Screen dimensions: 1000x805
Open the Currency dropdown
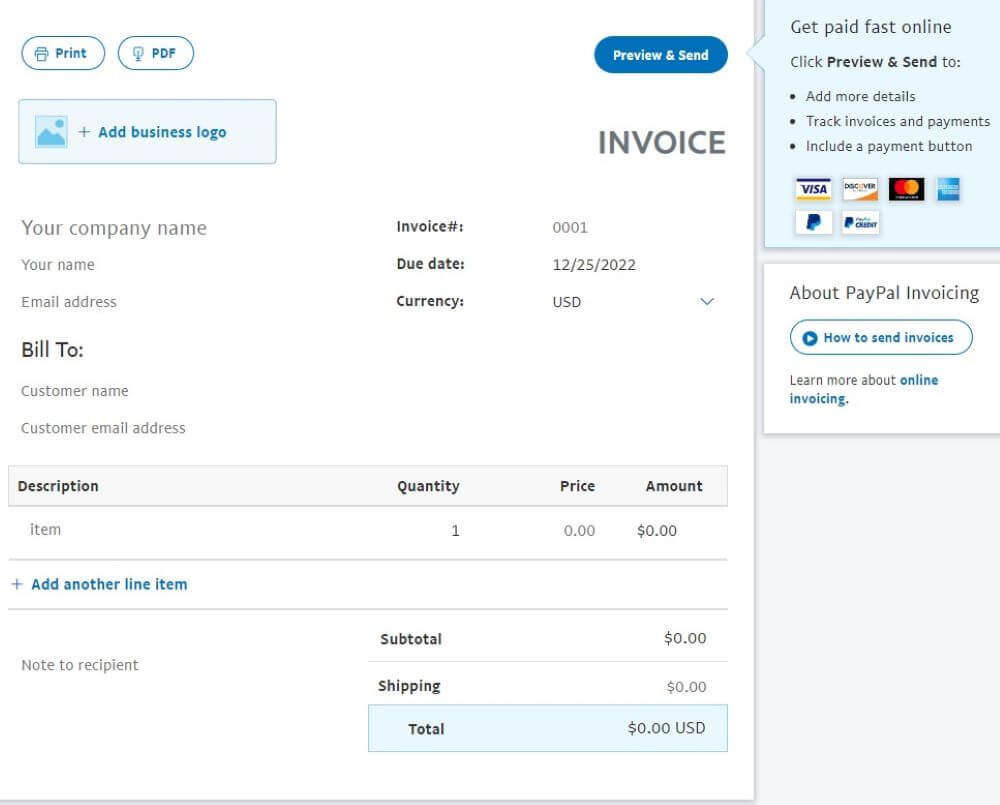(707, 301)
